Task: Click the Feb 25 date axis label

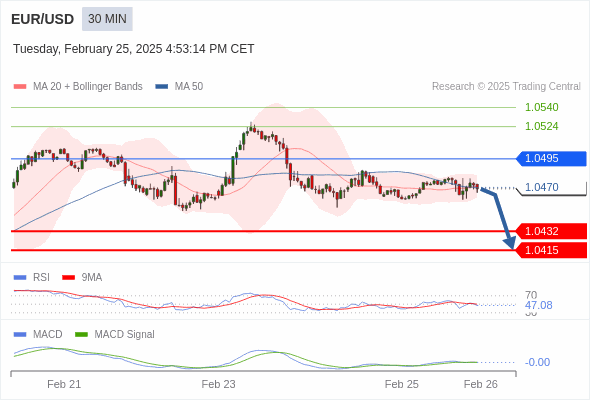Action: tap(401, 384)
